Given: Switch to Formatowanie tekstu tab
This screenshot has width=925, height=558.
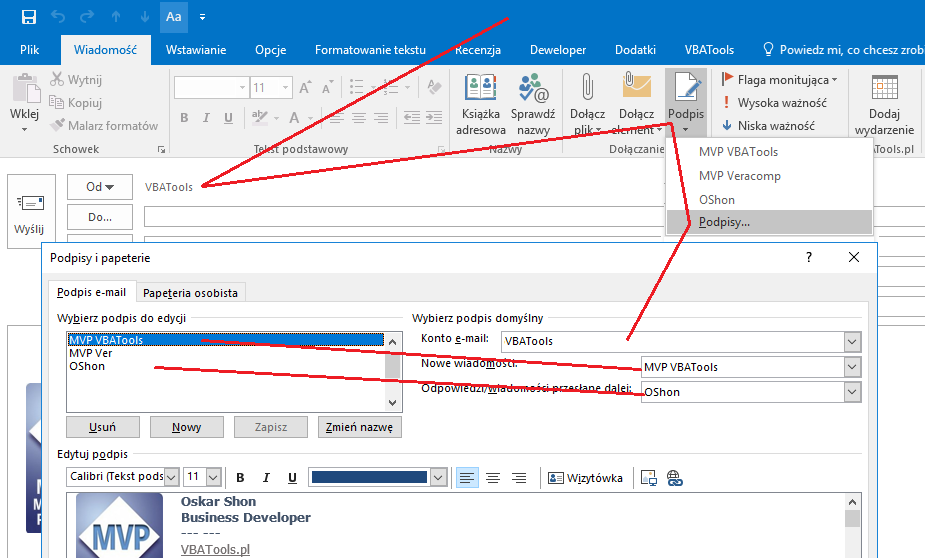Looking at the screenshot, I should pos(370,50).
